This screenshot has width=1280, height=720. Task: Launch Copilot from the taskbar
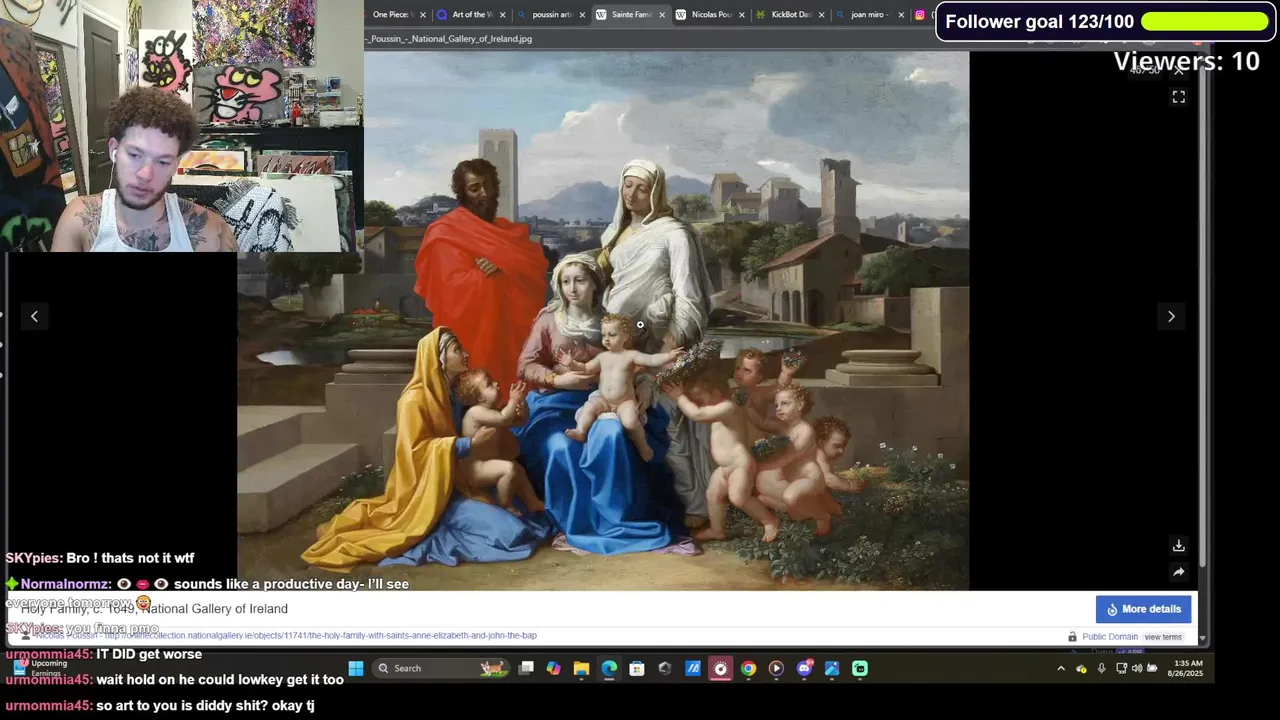(554, 668)
